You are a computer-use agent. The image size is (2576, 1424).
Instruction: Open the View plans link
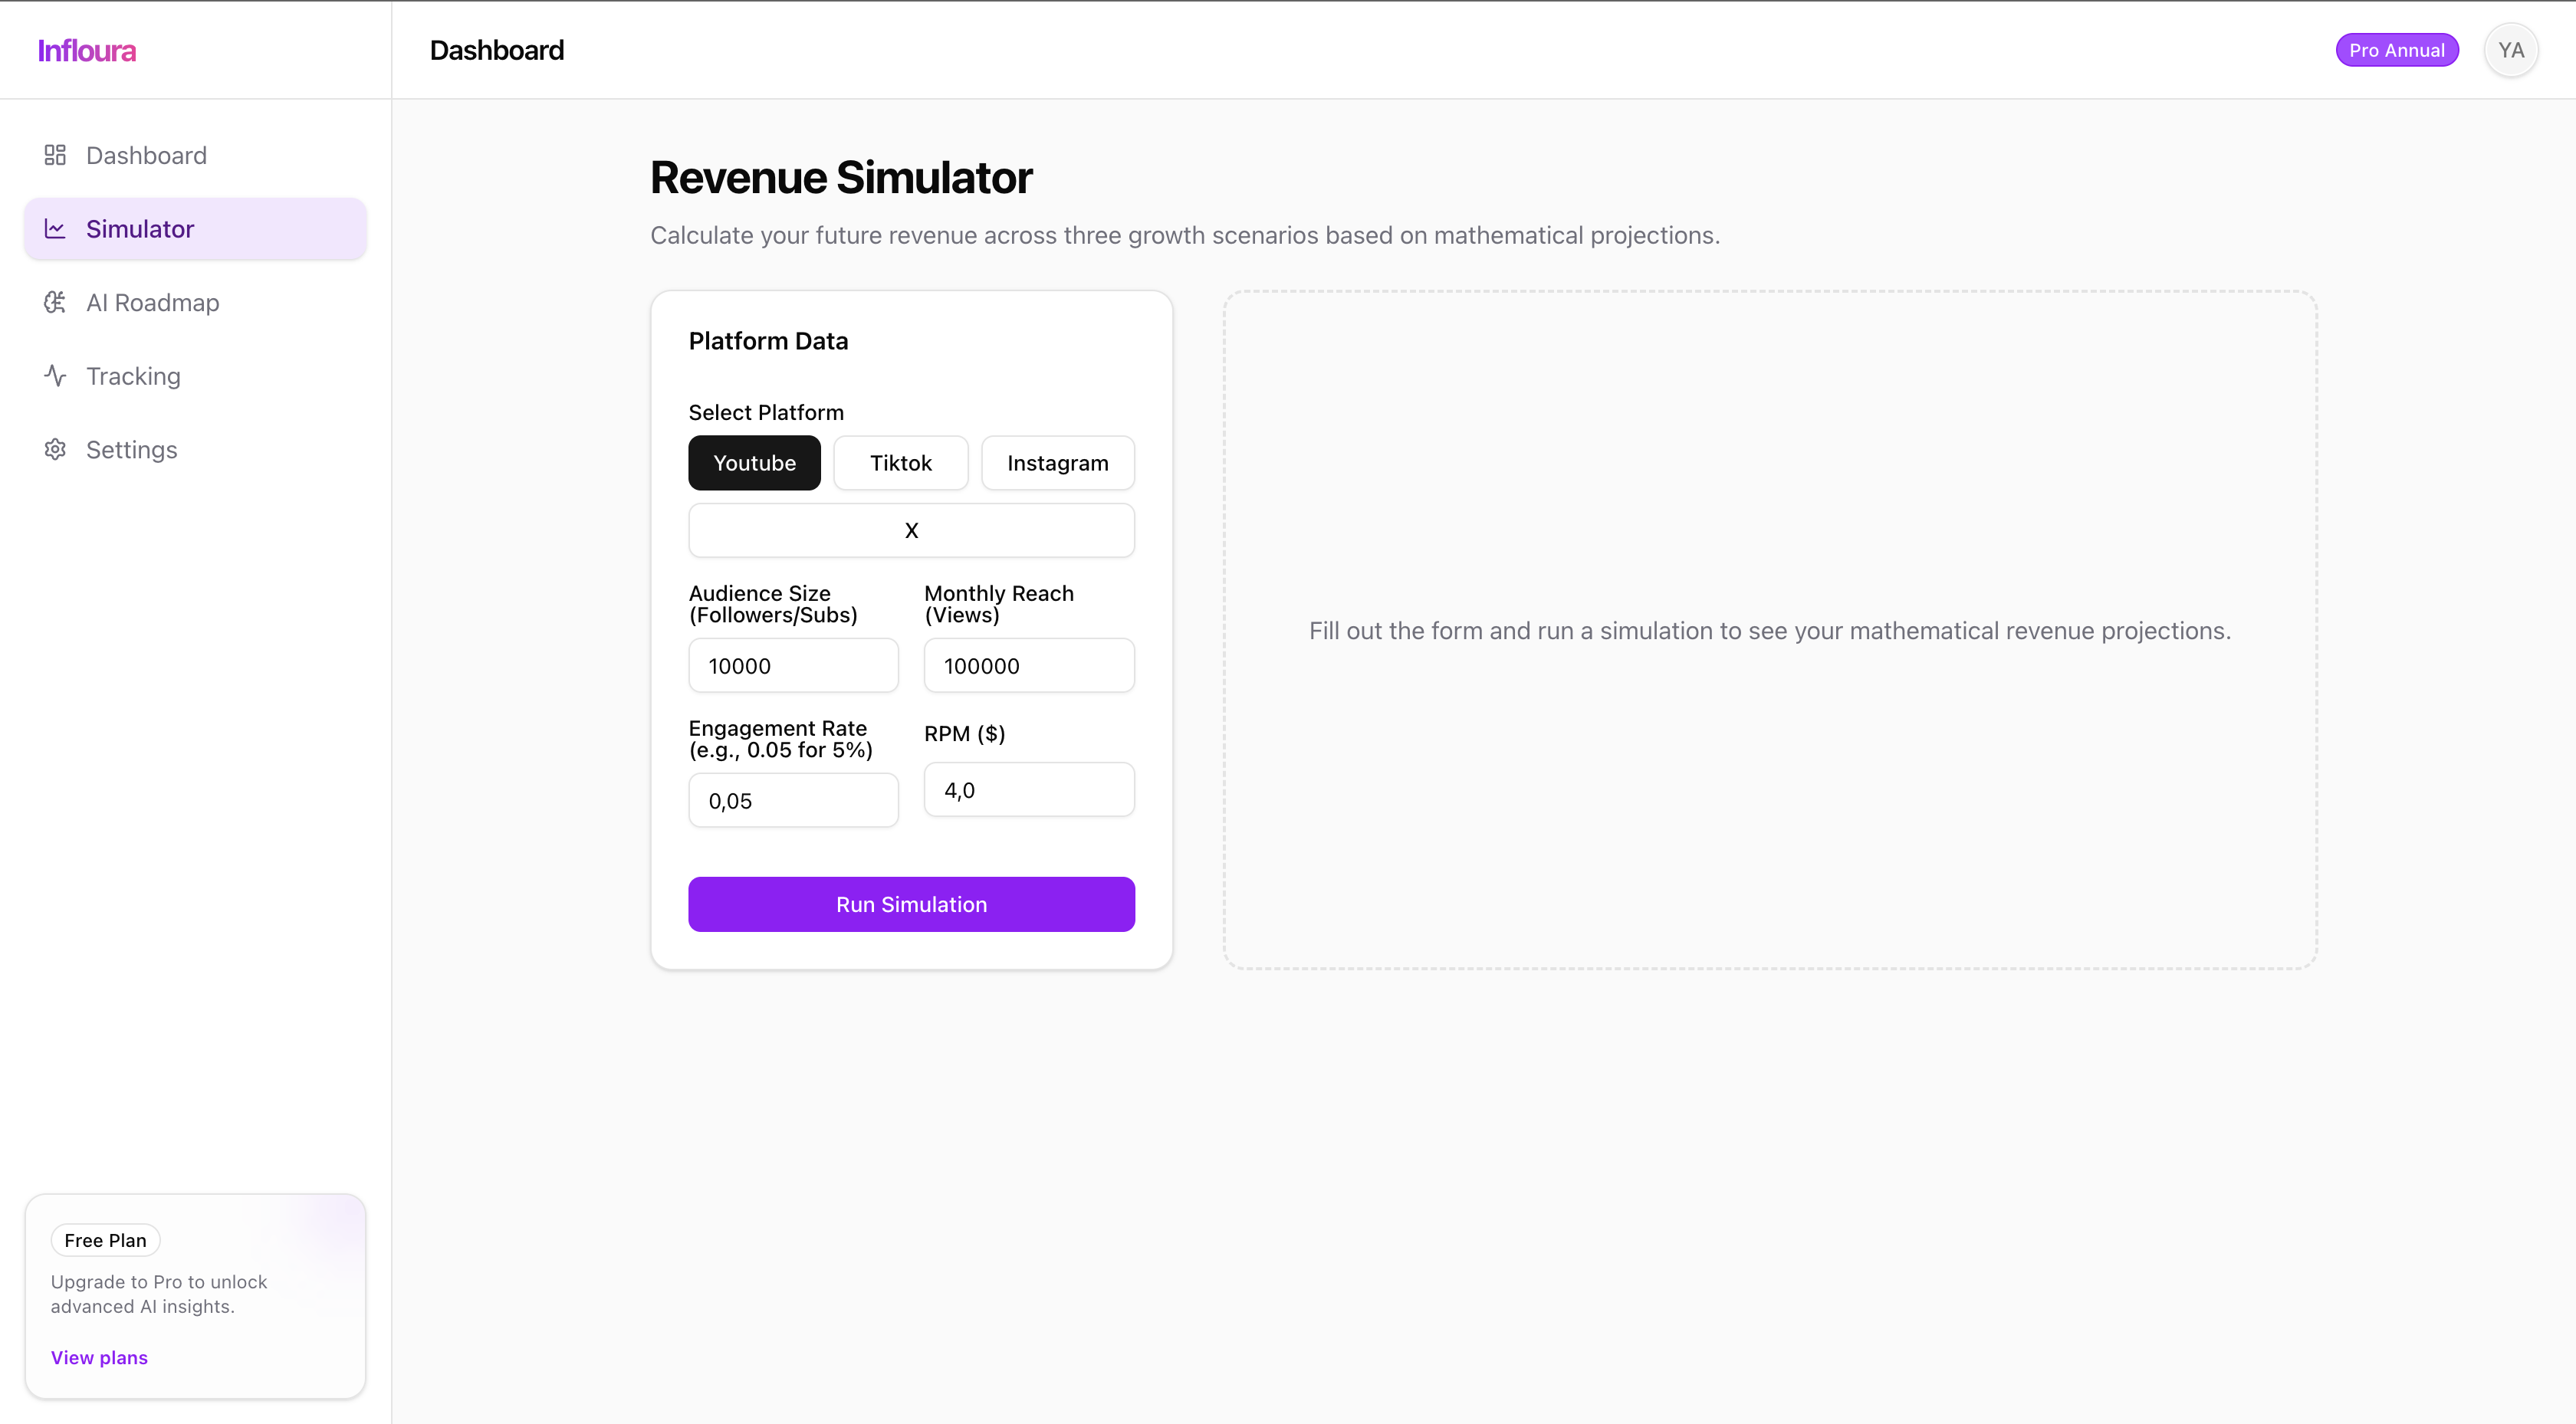(99, 1357)
